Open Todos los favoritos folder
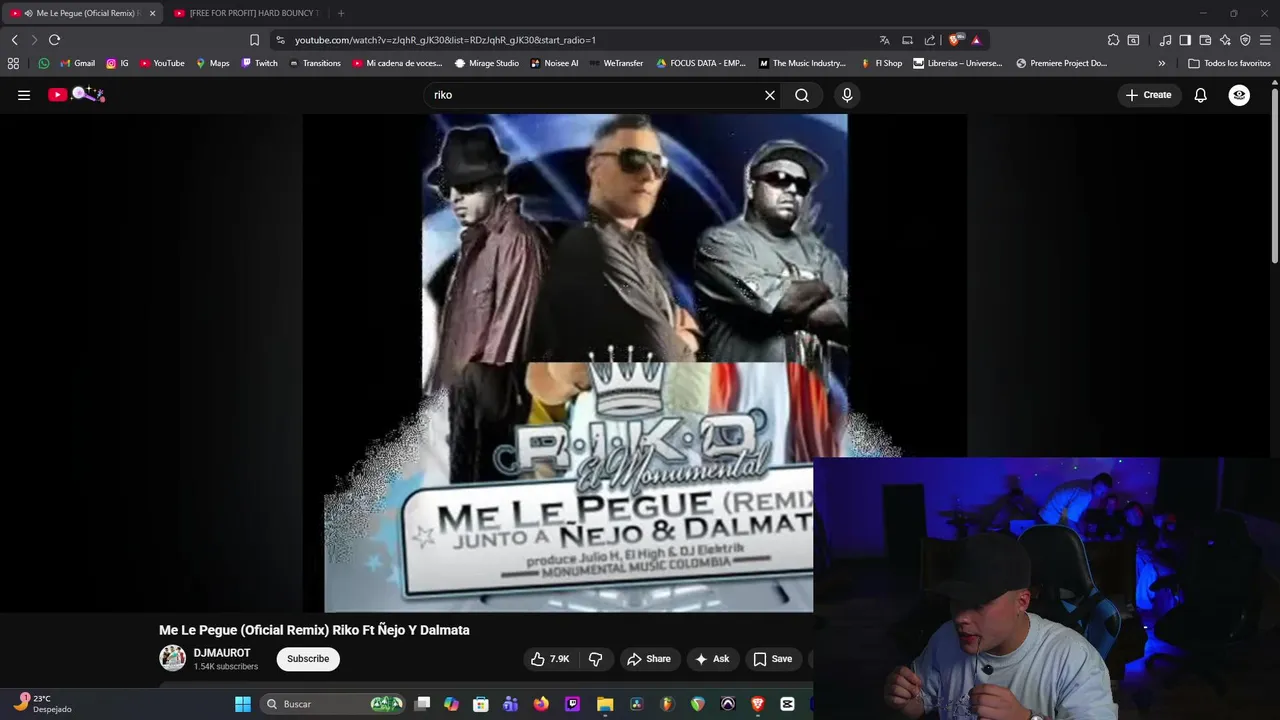The width and height of the screenshot is (1280, 720). tap(1229, 63)
